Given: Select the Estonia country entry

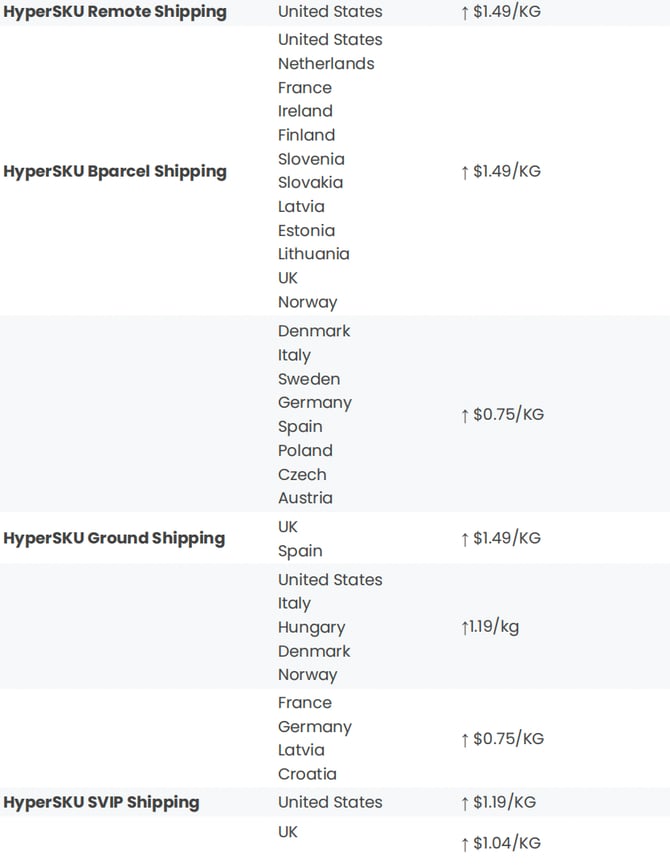Looking at the screenshot, I should [x=306, y=230].
